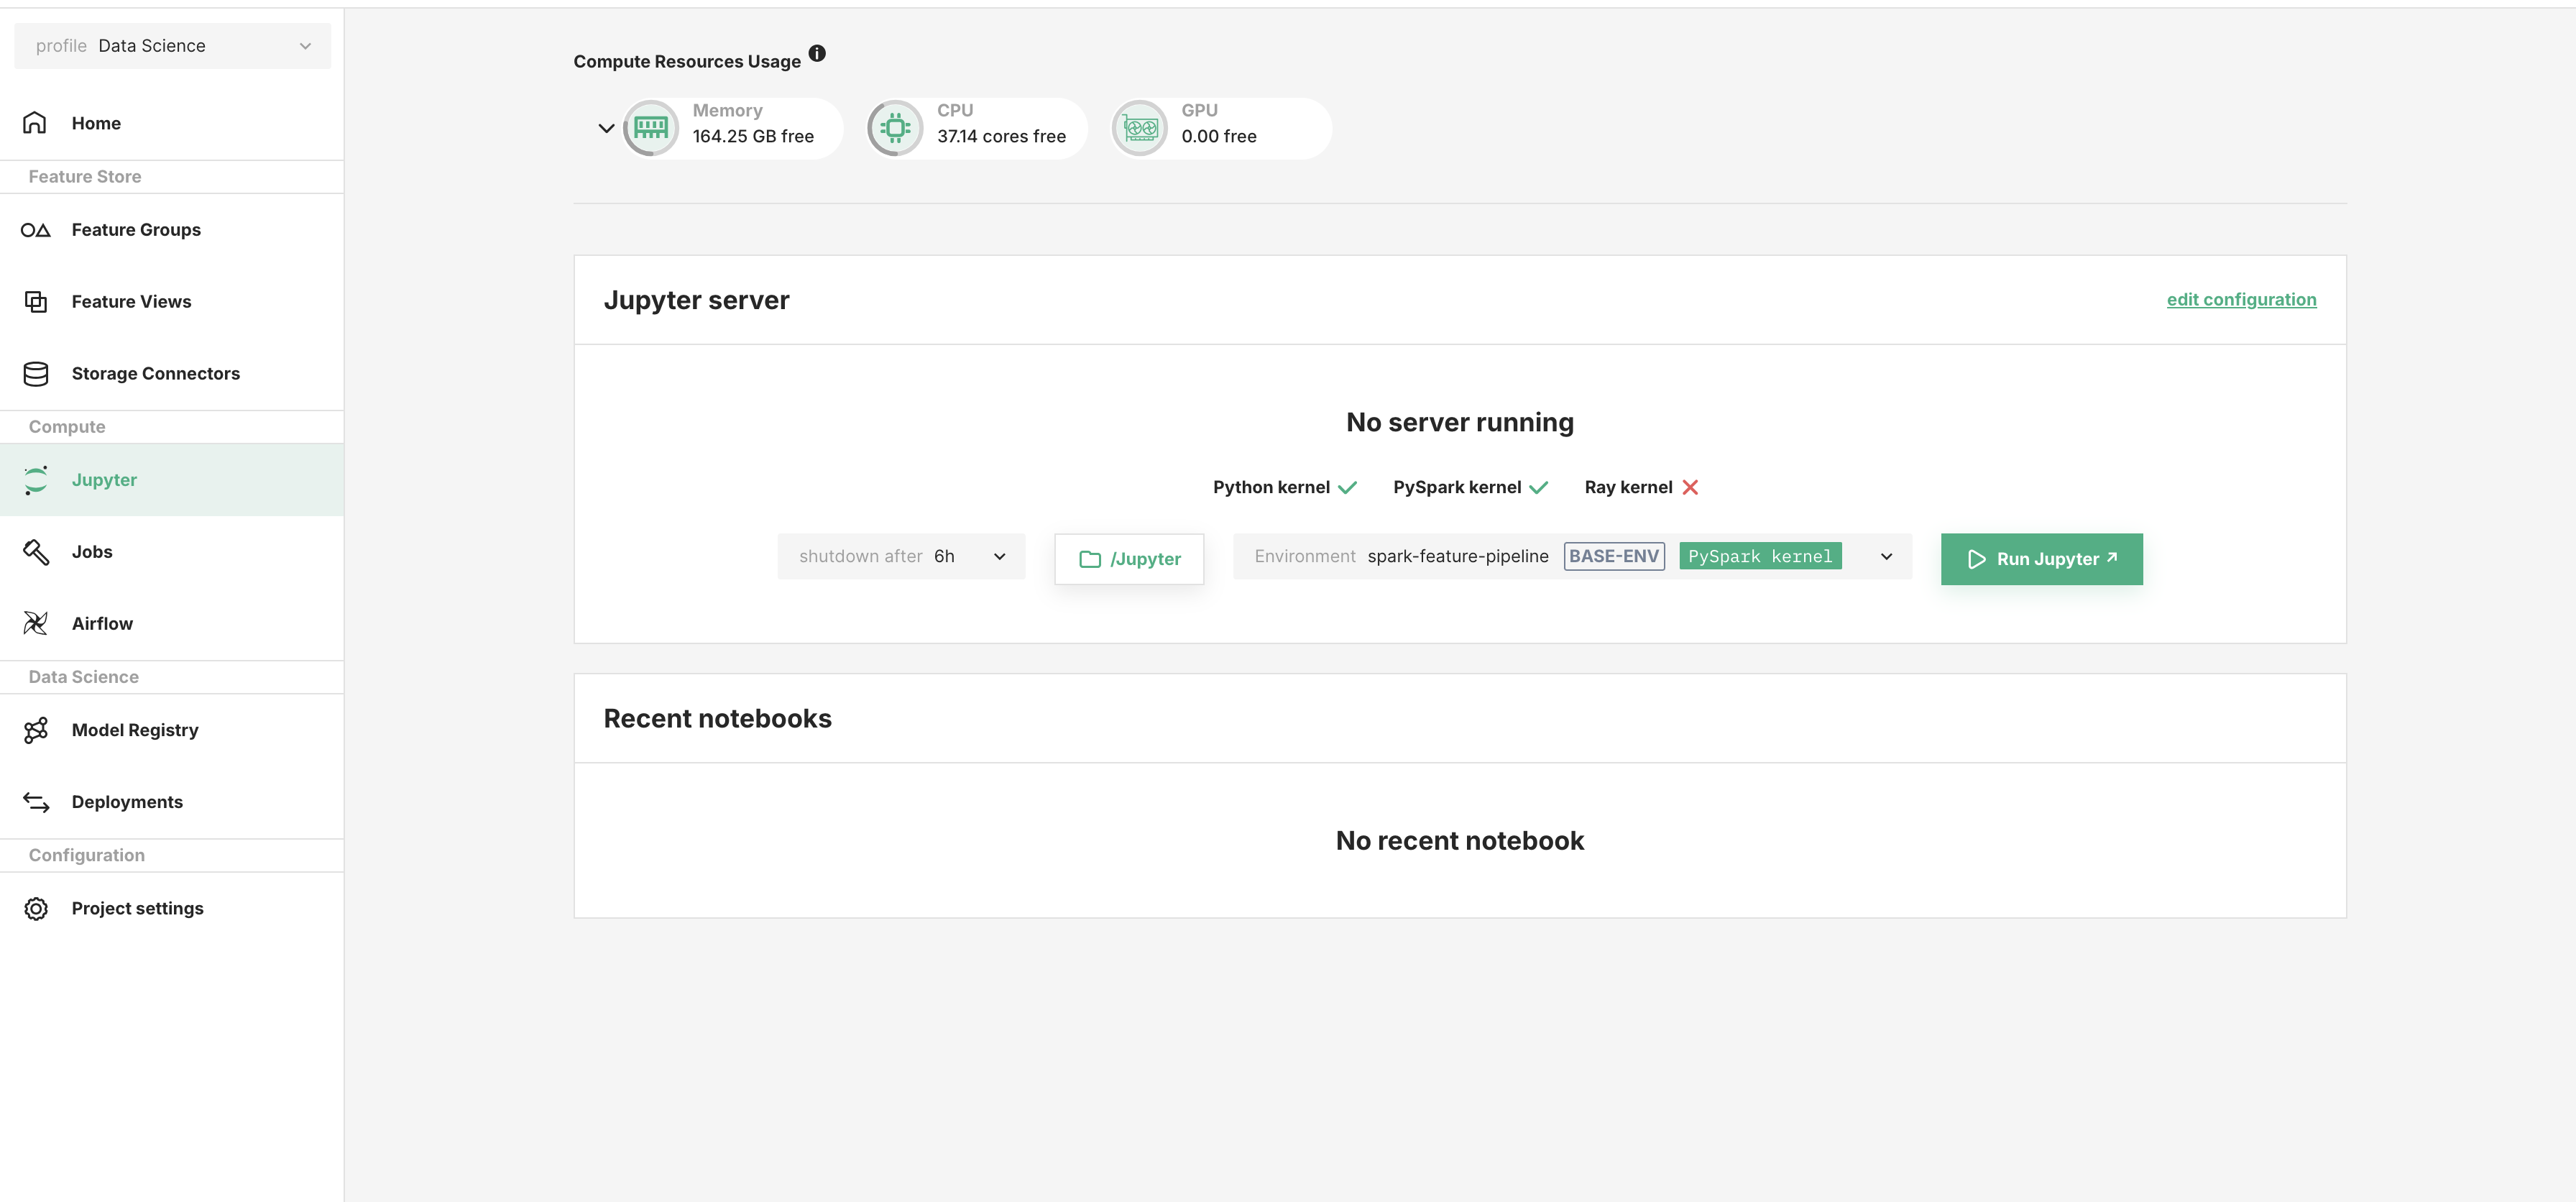Click the Ray kernel red X status
The image size is (2576, 1202).
(1690, 487)
